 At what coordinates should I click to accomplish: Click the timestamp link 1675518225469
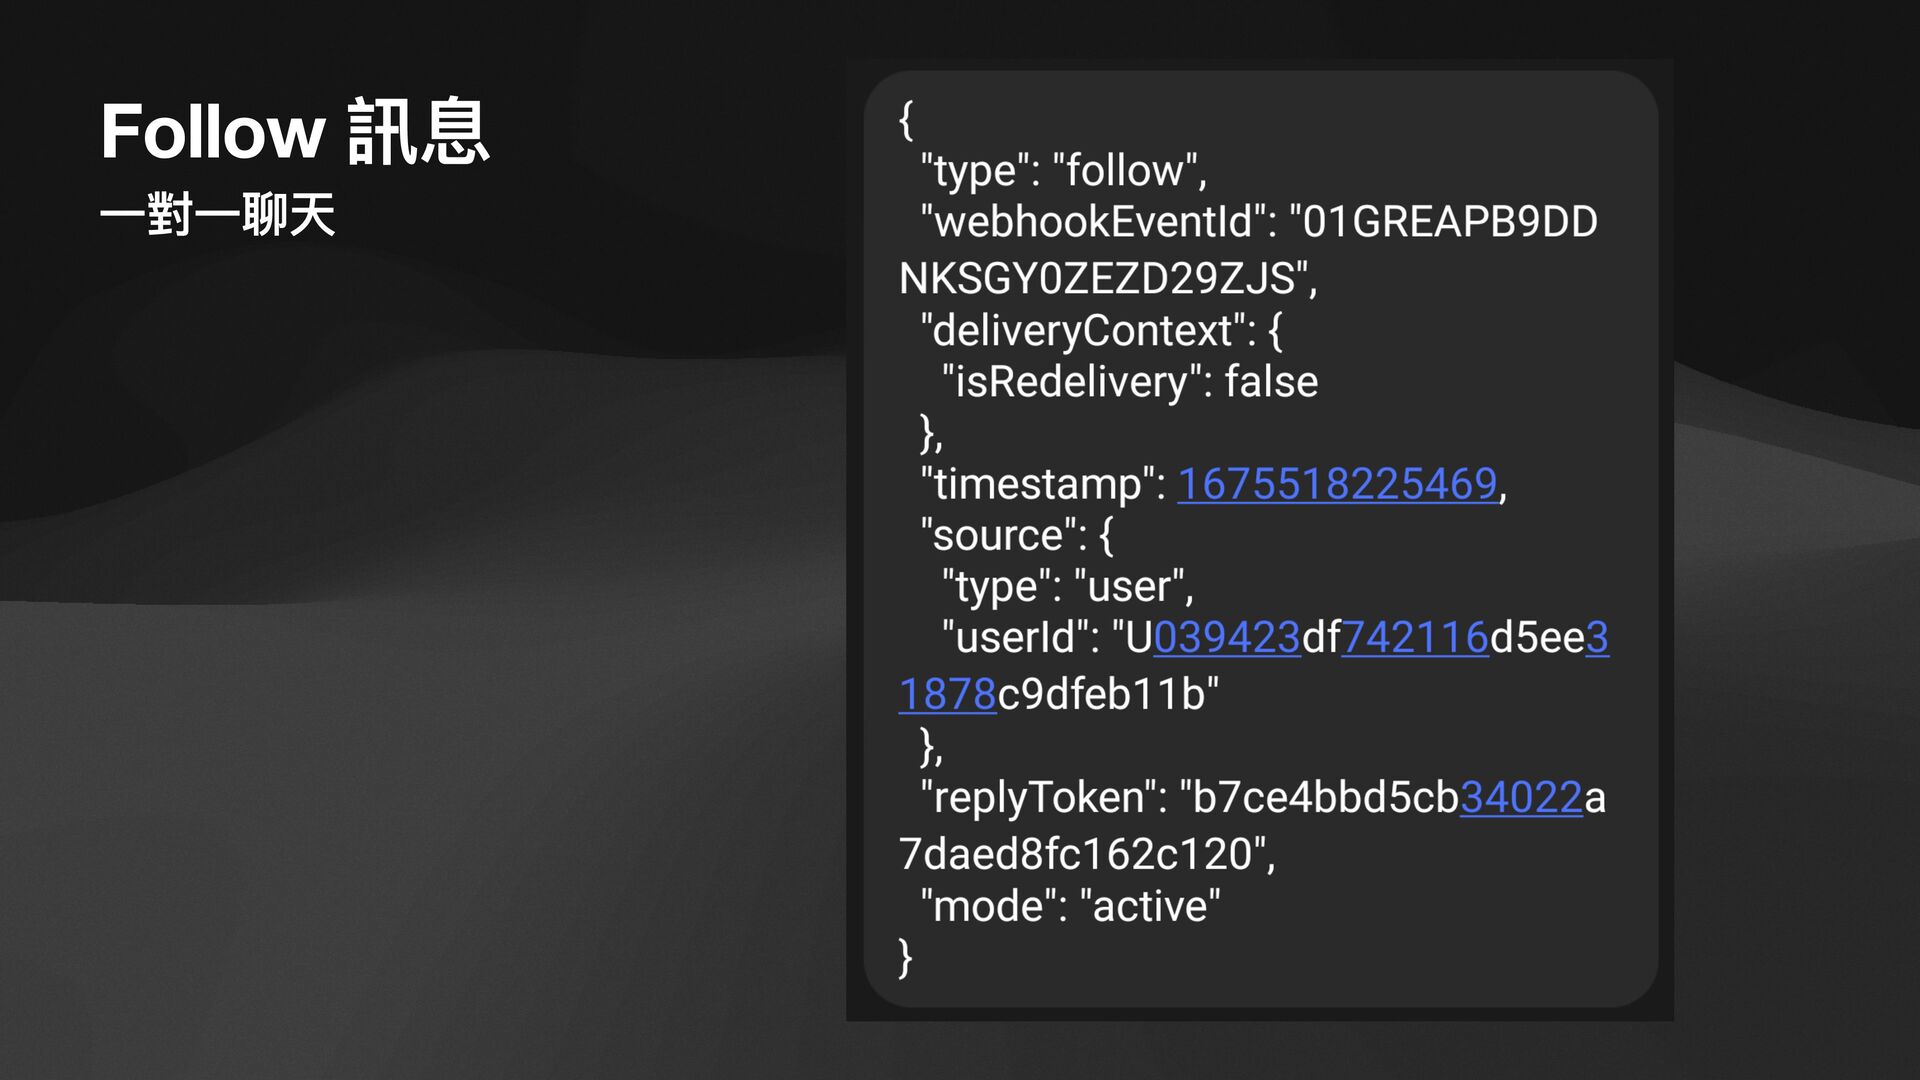point(1337,484)
